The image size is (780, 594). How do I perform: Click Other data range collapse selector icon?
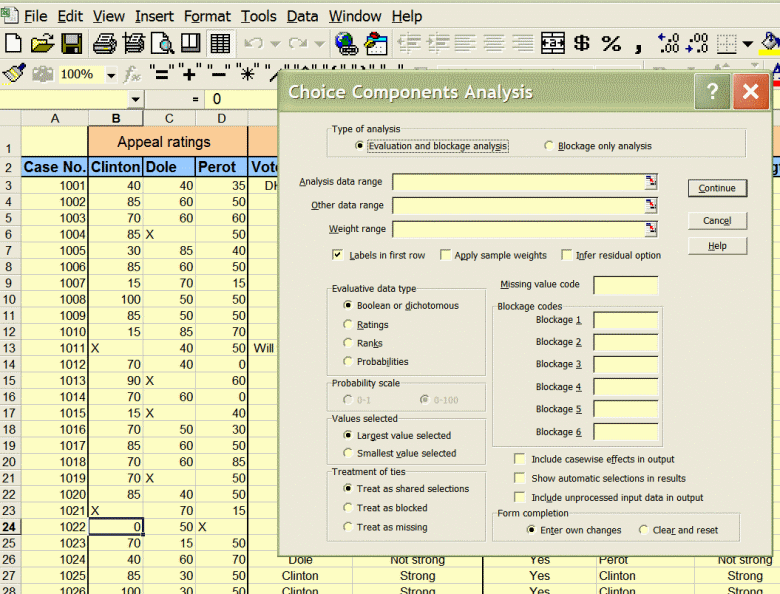pyautogui.click(x=651, y=205)
